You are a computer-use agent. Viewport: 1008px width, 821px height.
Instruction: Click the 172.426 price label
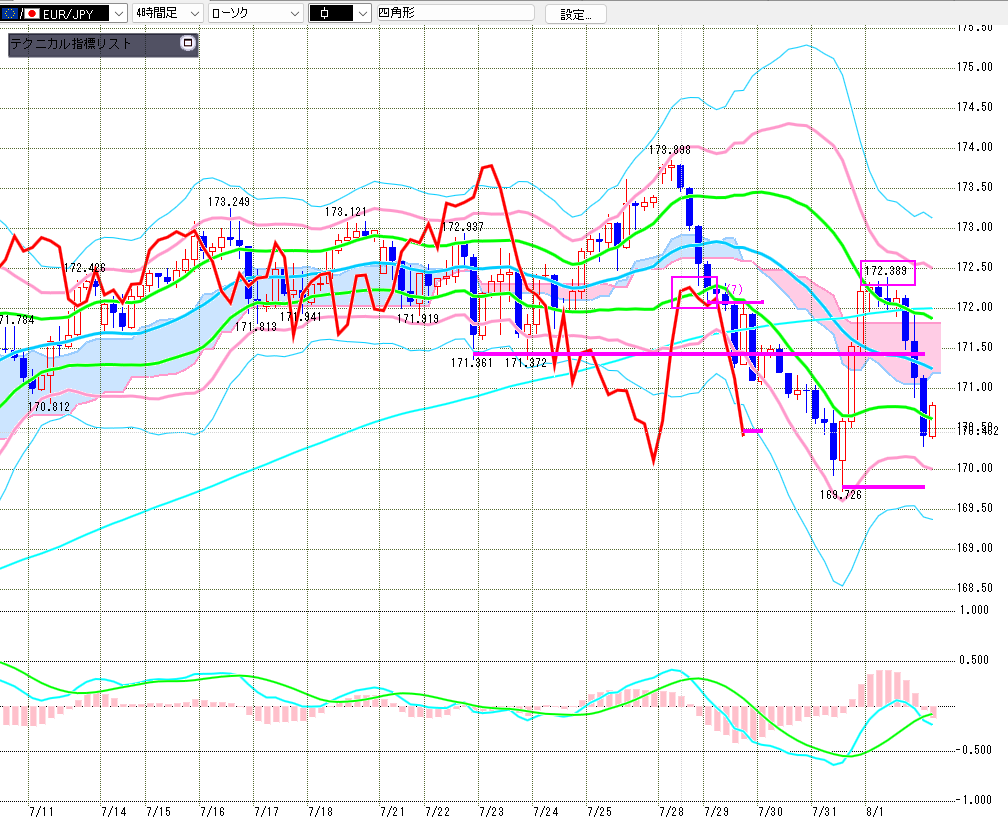tap(84, 267)
